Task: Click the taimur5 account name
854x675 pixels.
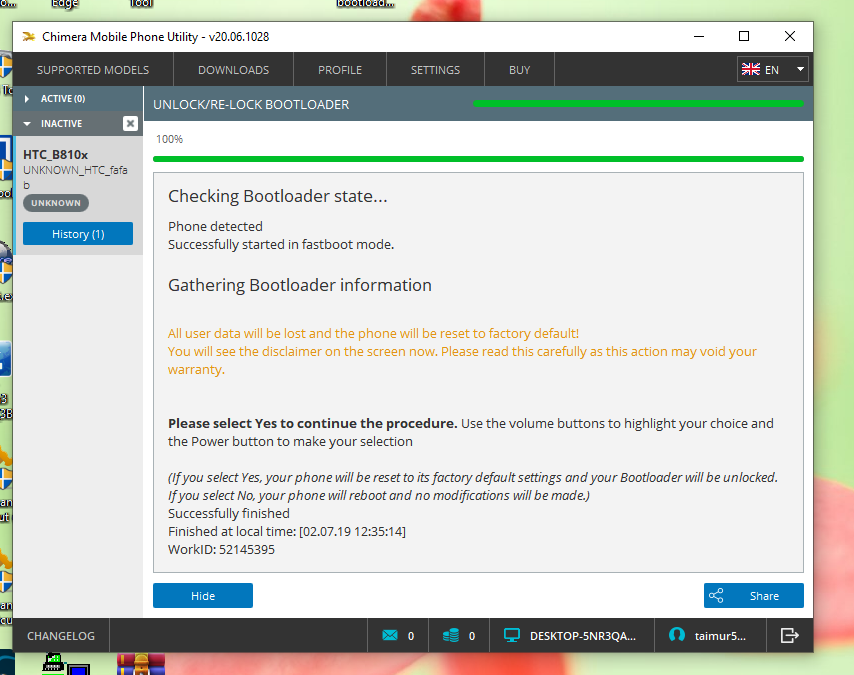Action: coord(720,636)
